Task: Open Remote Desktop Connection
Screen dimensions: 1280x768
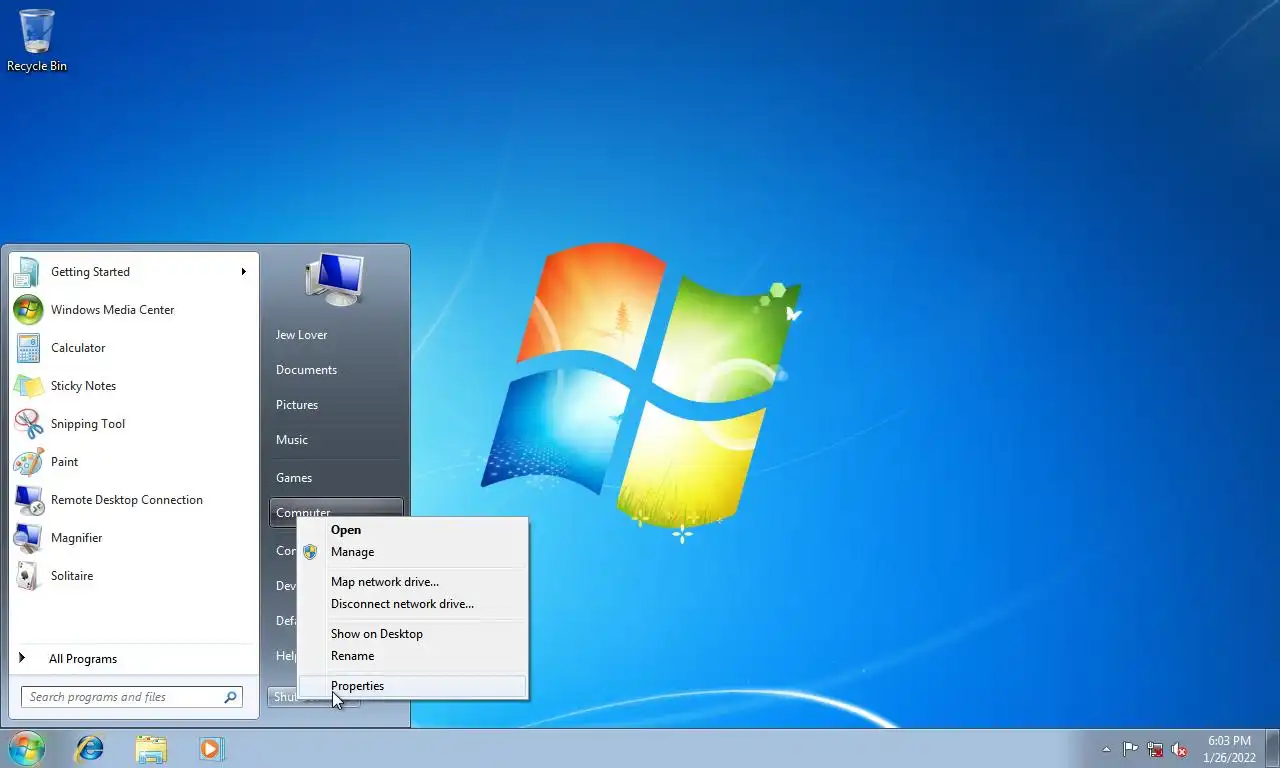Action: click(x=134, y=500)
